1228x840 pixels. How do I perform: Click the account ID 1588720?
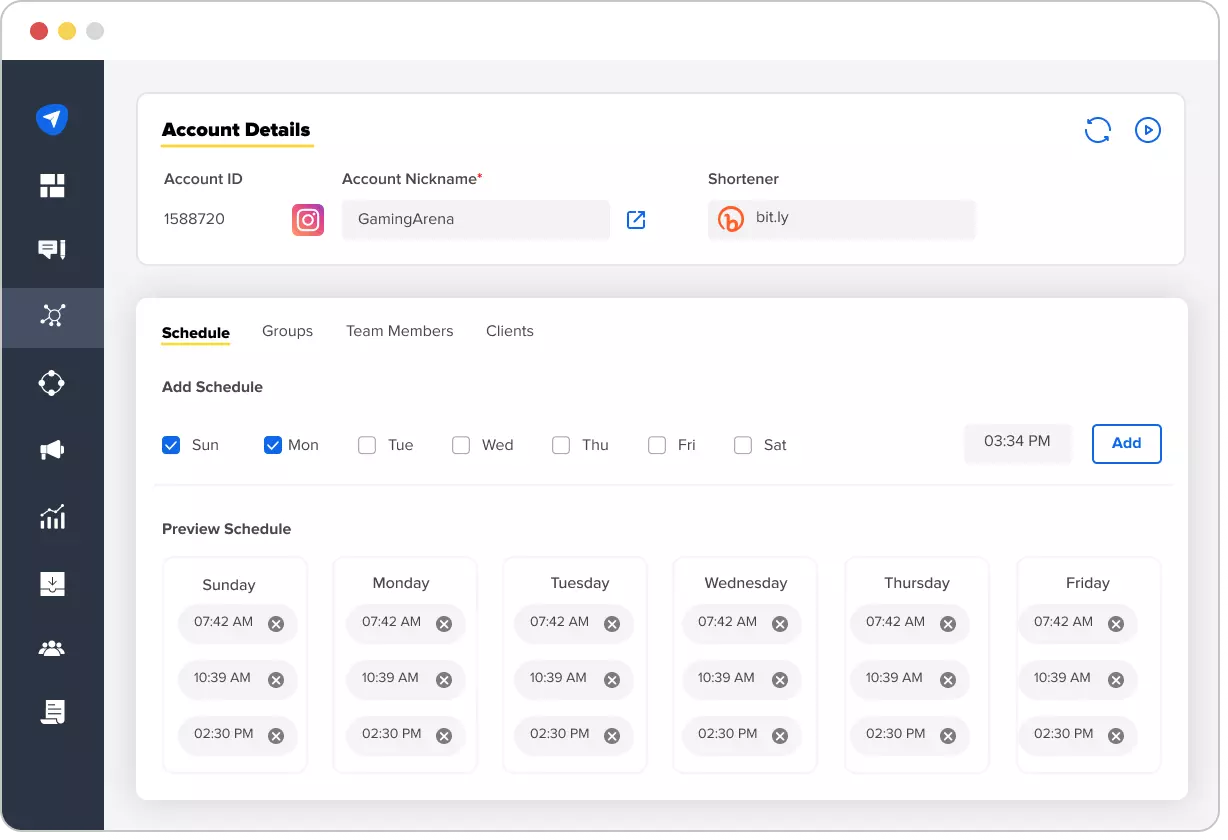(x=194, y=219)
